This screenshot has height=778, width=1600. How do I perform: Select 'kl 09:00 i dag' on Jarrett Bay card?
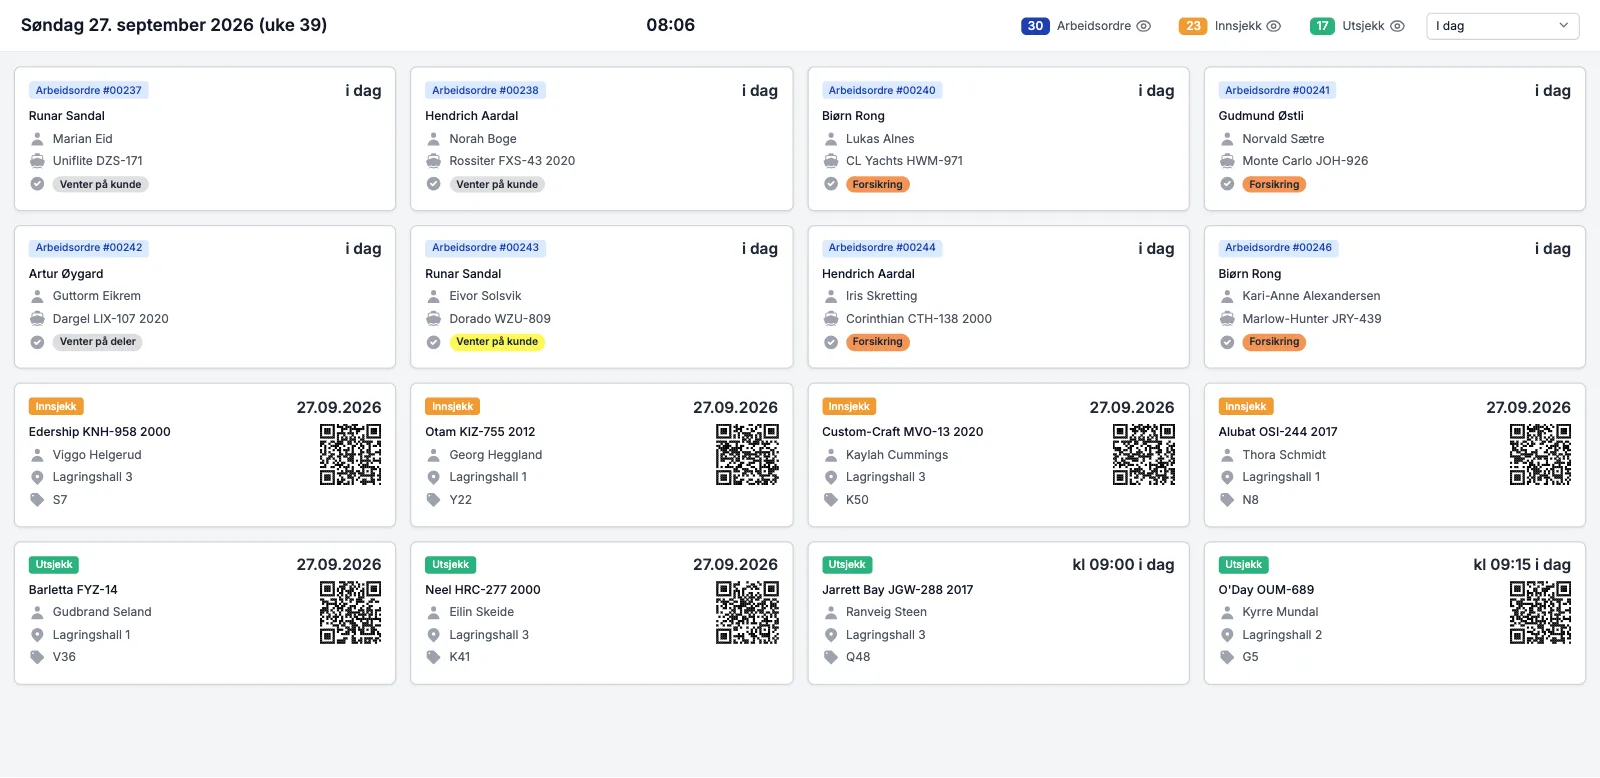pyautogui.click(x=1123, y=565)
